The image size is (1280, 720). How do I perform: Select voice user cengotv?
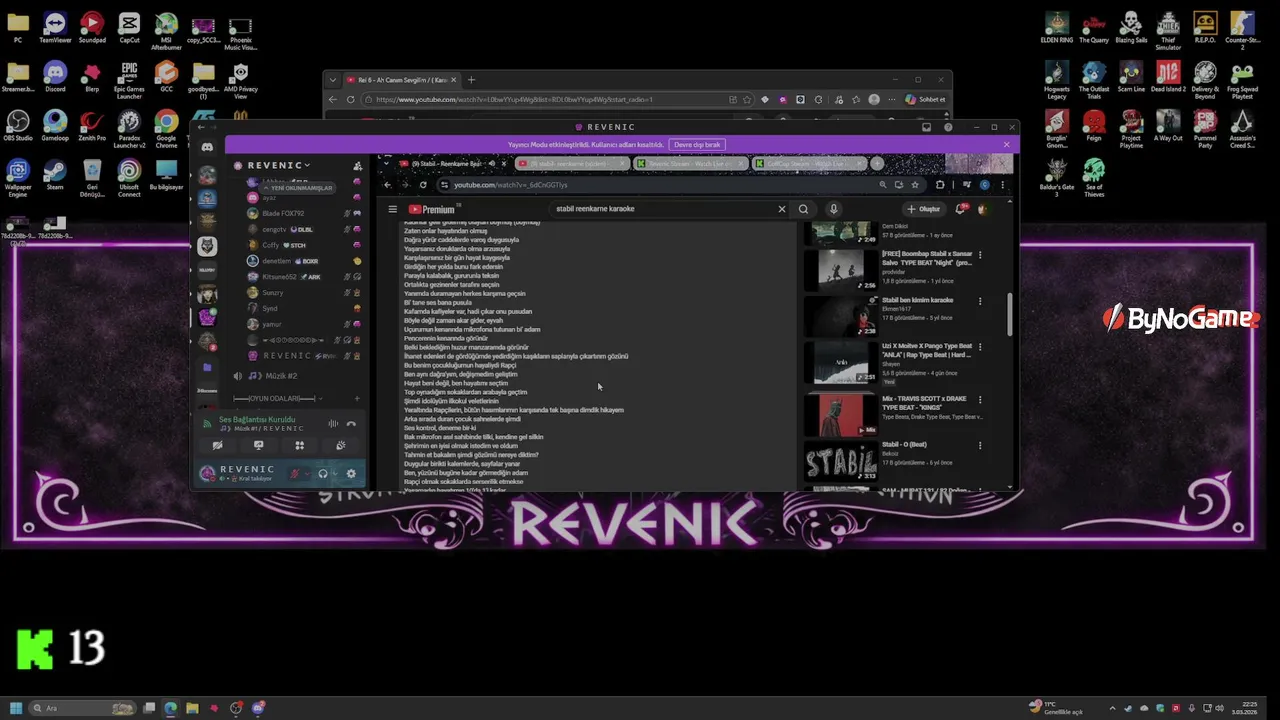click(x=304, y=229)
